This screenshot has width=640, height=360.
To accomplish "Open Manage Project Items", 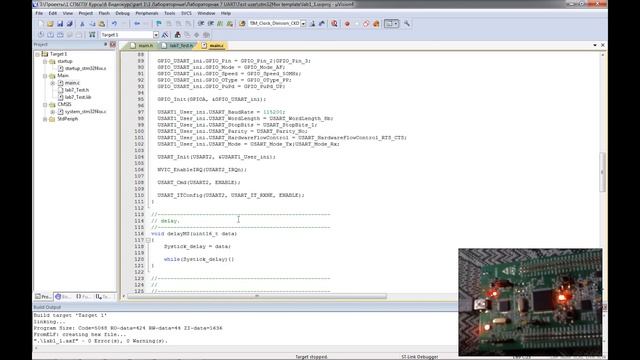I will [x=178, y=35].
